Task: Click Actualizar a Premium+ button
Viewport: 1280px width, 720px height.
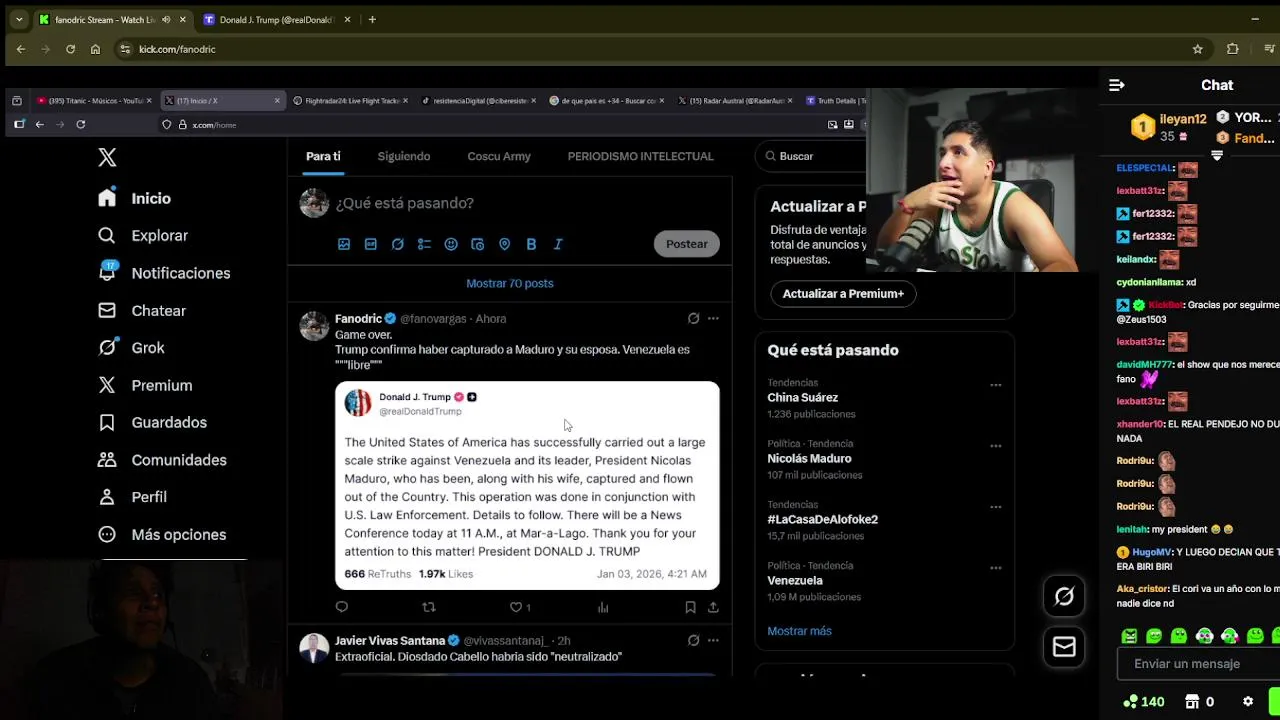Action: pos(843,294)
